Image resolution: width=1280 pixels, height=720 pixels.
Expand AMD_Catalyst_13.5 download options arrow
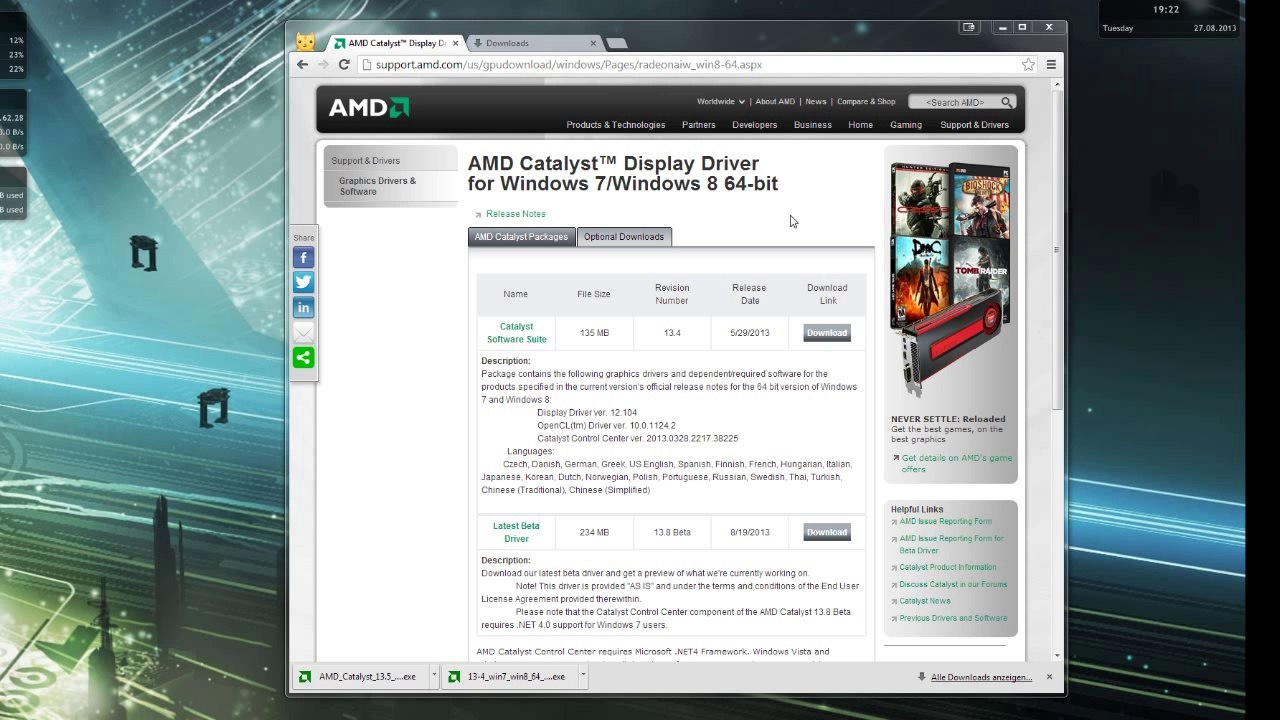pos(434,676)
